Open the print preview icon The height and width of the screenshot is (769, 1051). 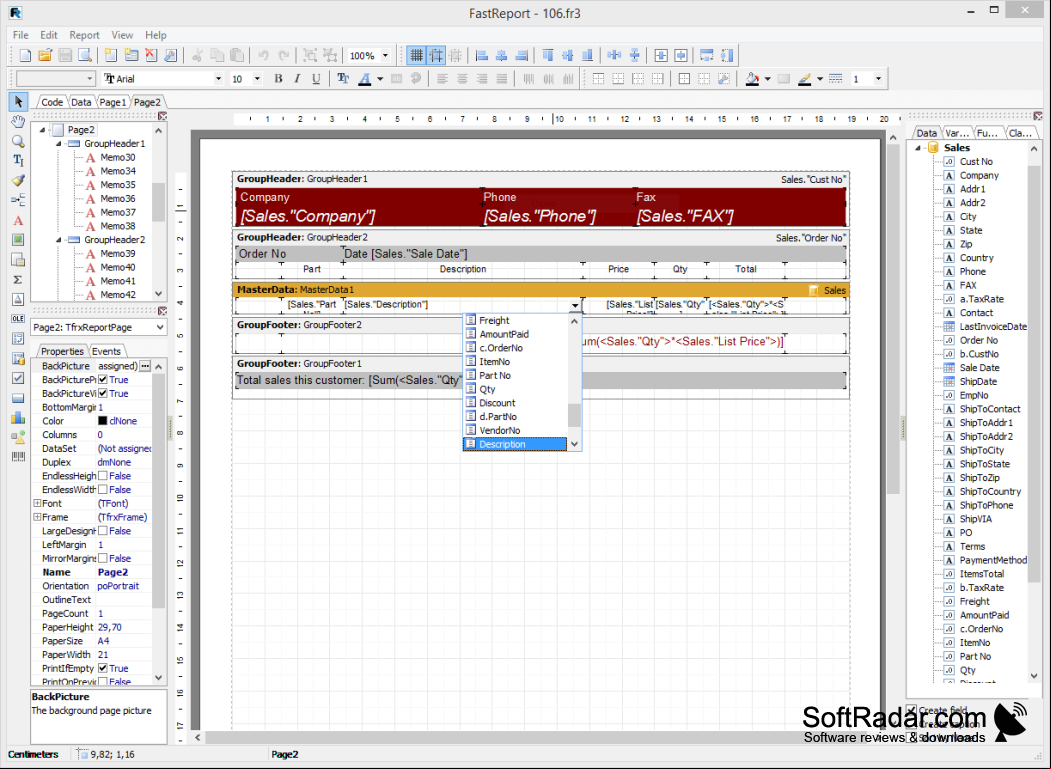84,56
